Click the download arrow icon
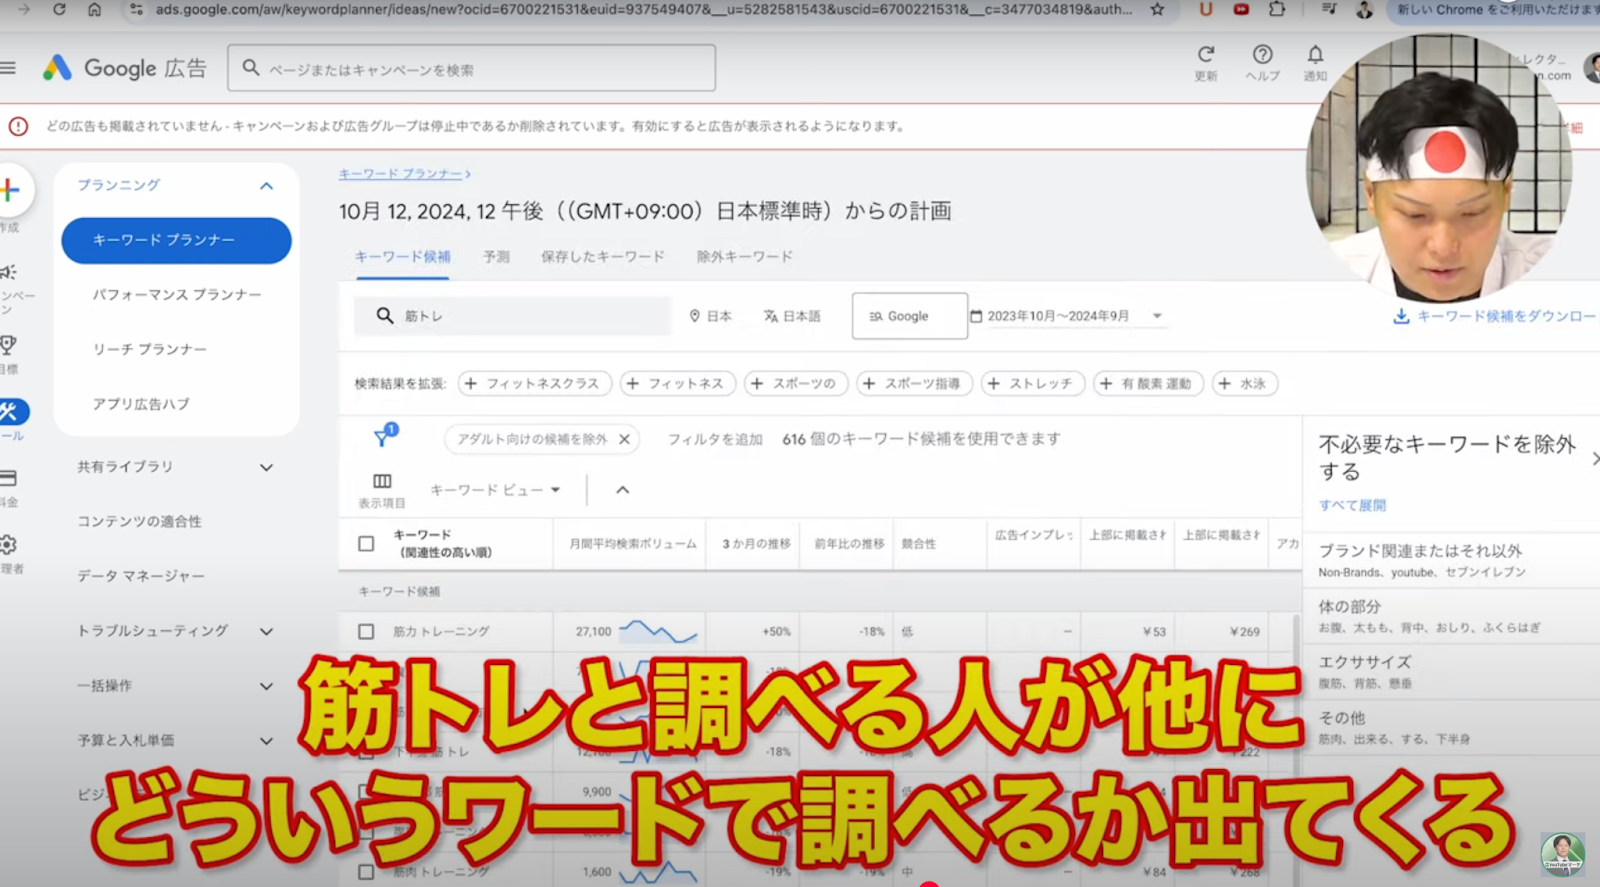 (x=1401, y=316)
